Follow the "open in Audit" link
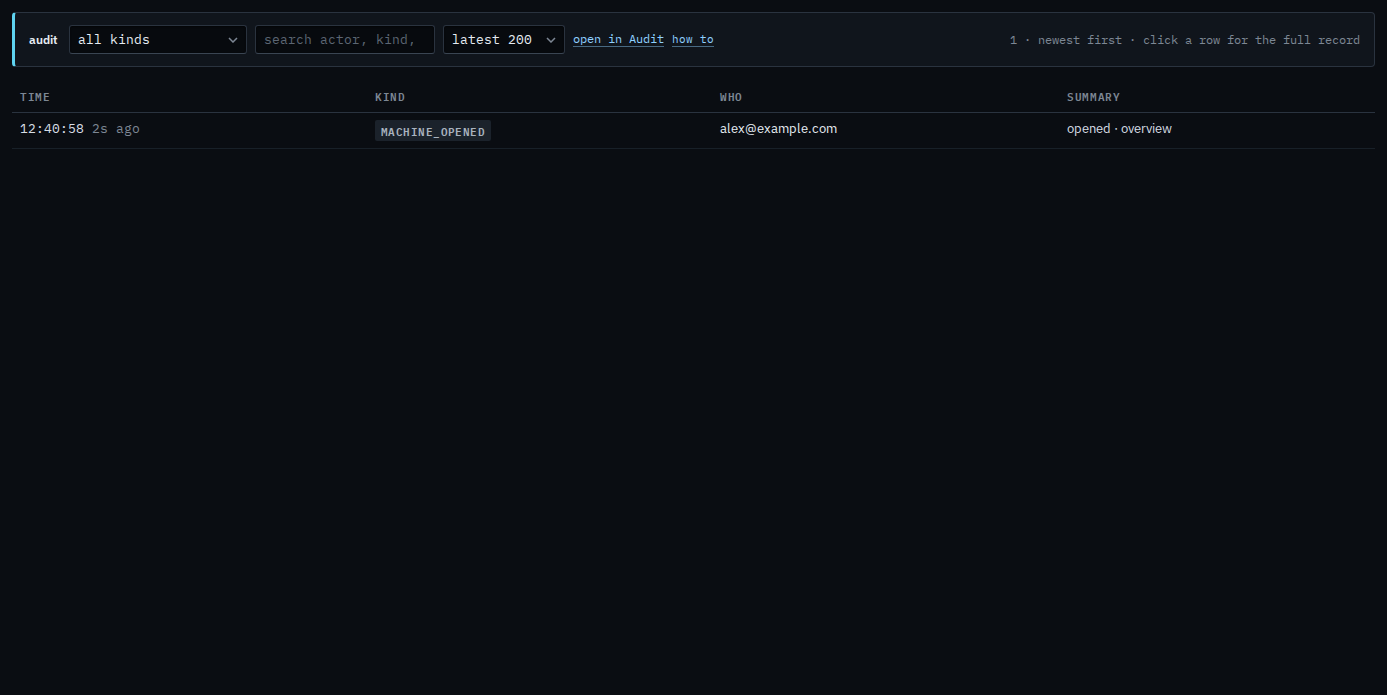This screenshot has height=695, width=1387. 618,40
